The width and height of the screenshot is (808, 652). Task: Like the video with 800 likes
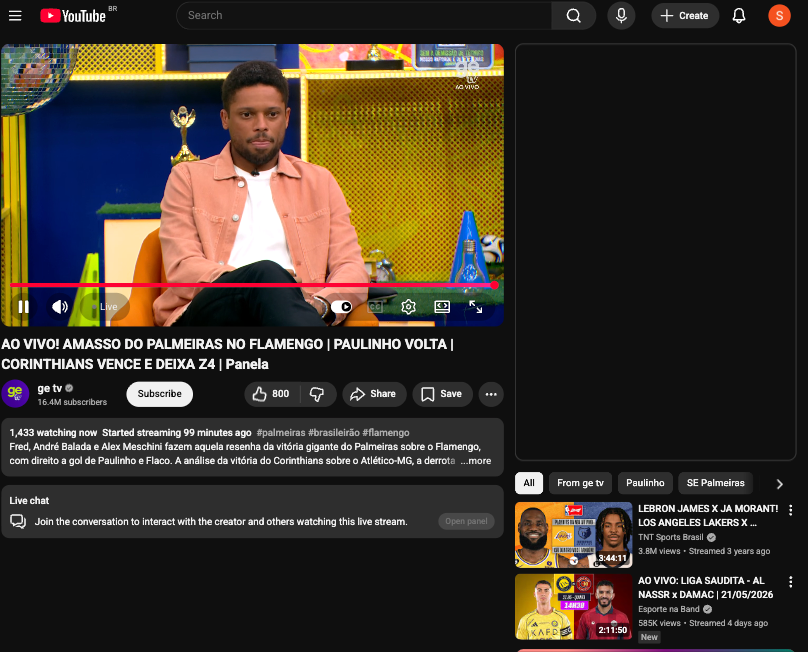pyautogui.click(x=271, y=394)
